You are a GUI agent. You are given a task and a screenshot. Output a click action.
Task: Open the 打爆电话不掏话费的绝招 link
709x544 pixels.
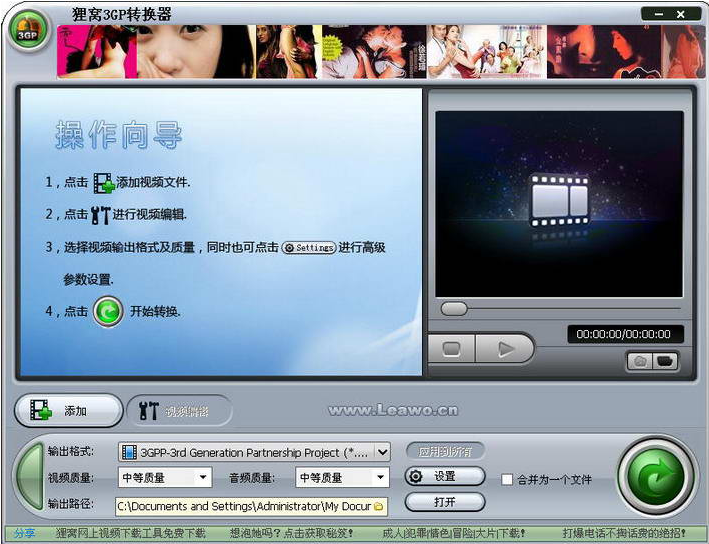coord(624,534)
